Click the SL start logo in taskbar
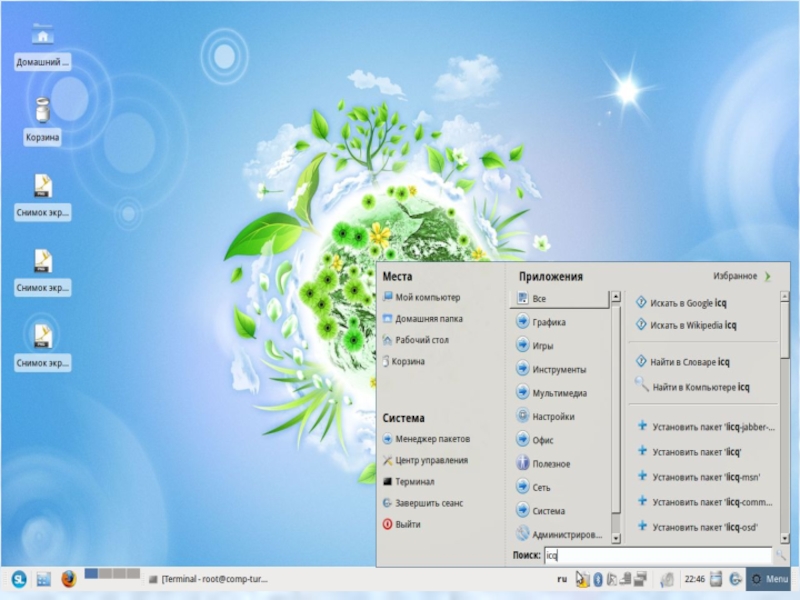The height and width of the screenshot is (600, 800). (19, 579)
